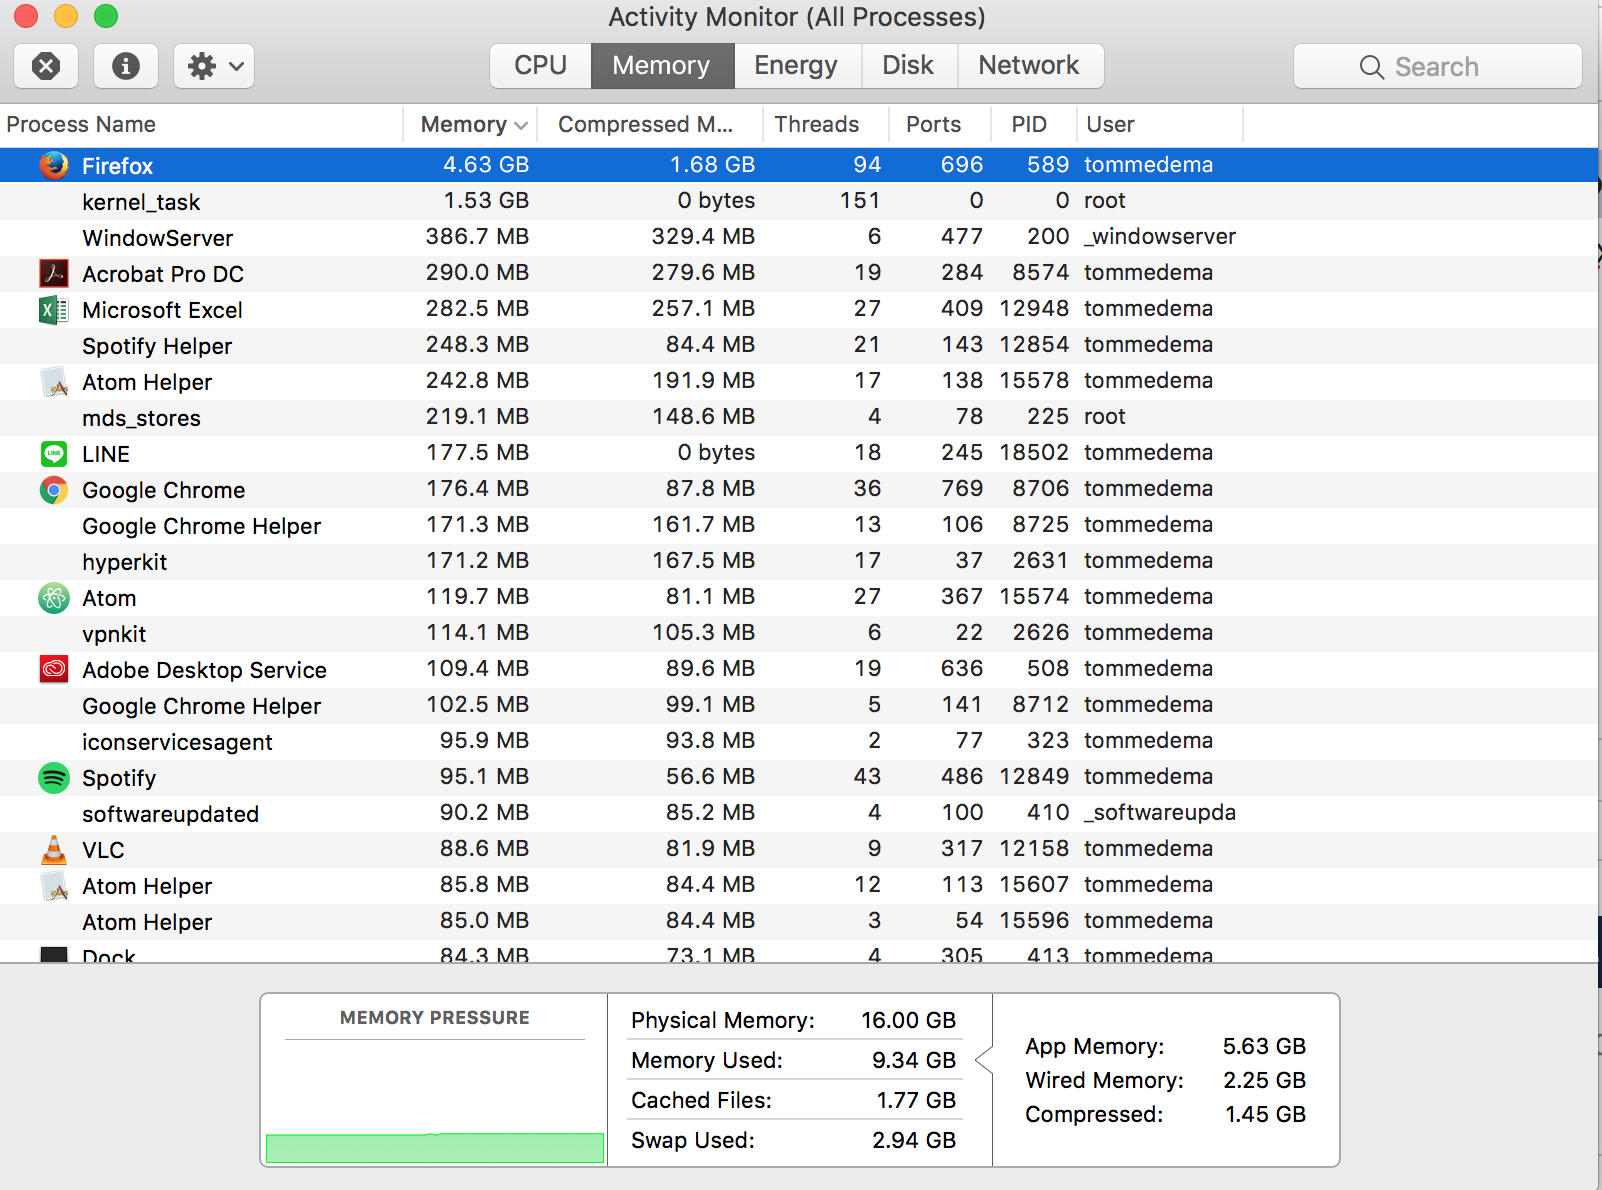1602x1190 pixels.
Task: Select the vpnkit process row
Action: (799, 633)
